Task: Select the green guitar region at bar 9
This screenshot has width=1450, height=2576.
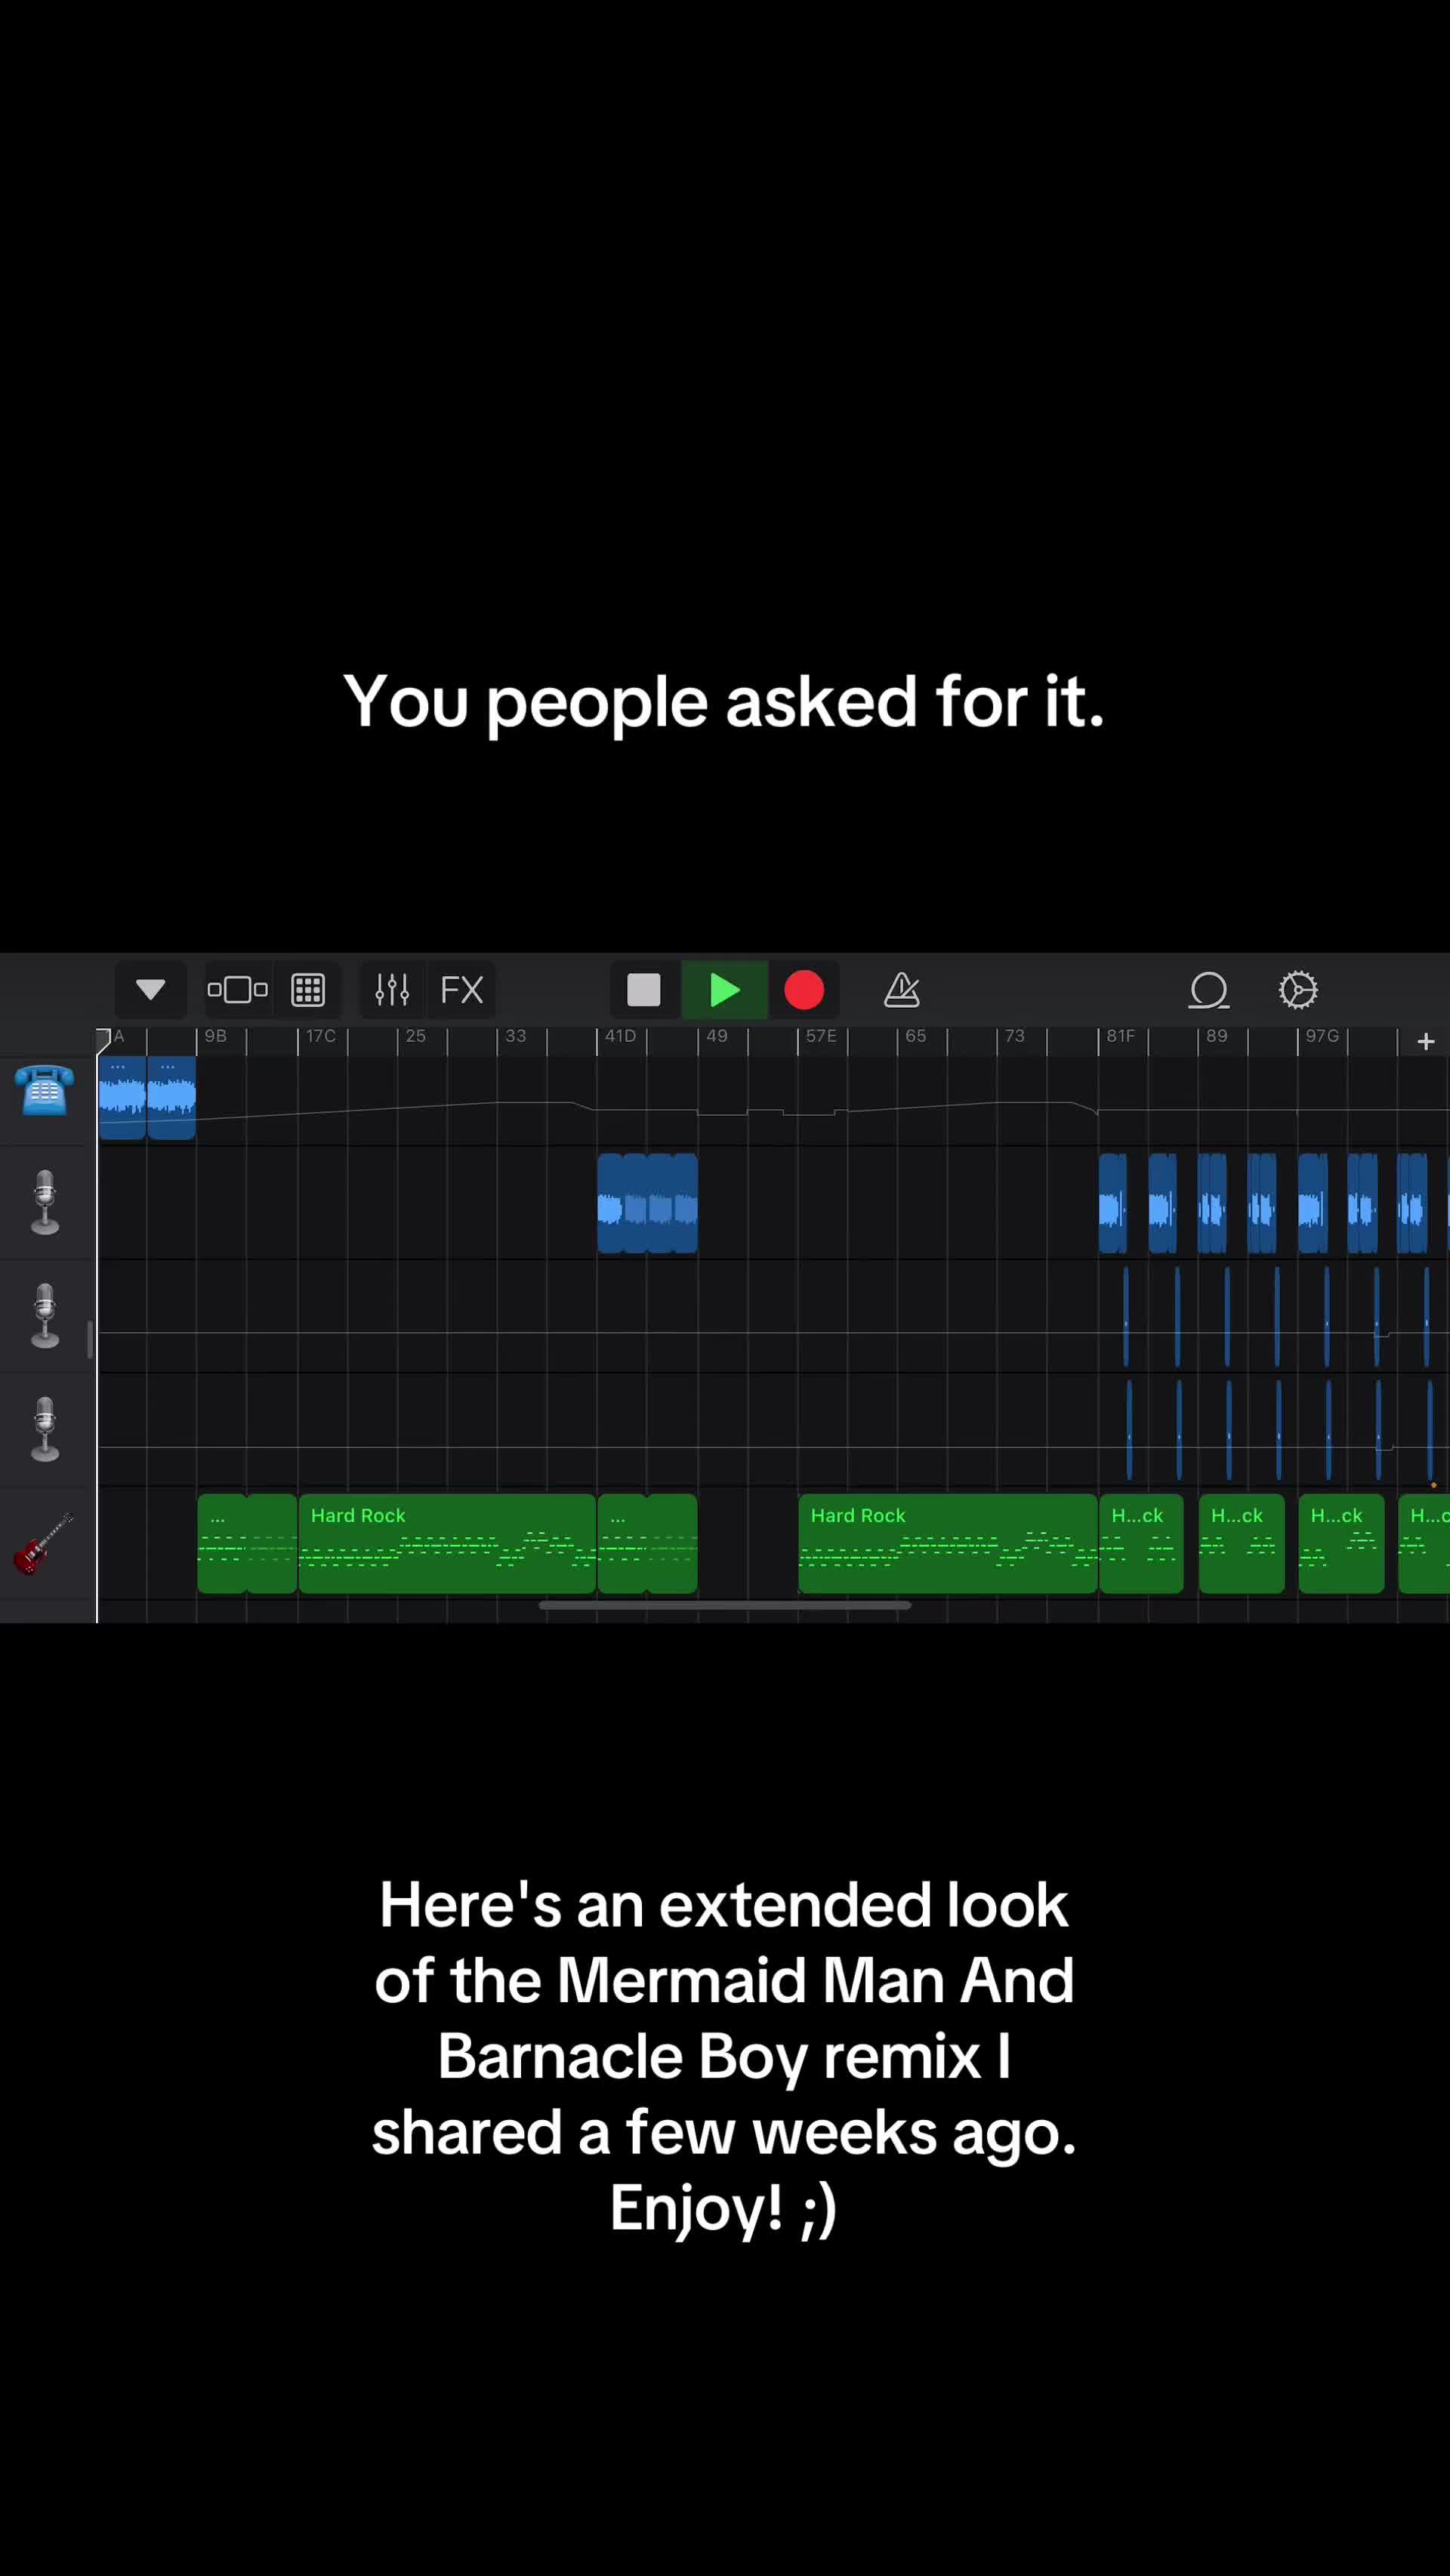Action: (247, 1543)
